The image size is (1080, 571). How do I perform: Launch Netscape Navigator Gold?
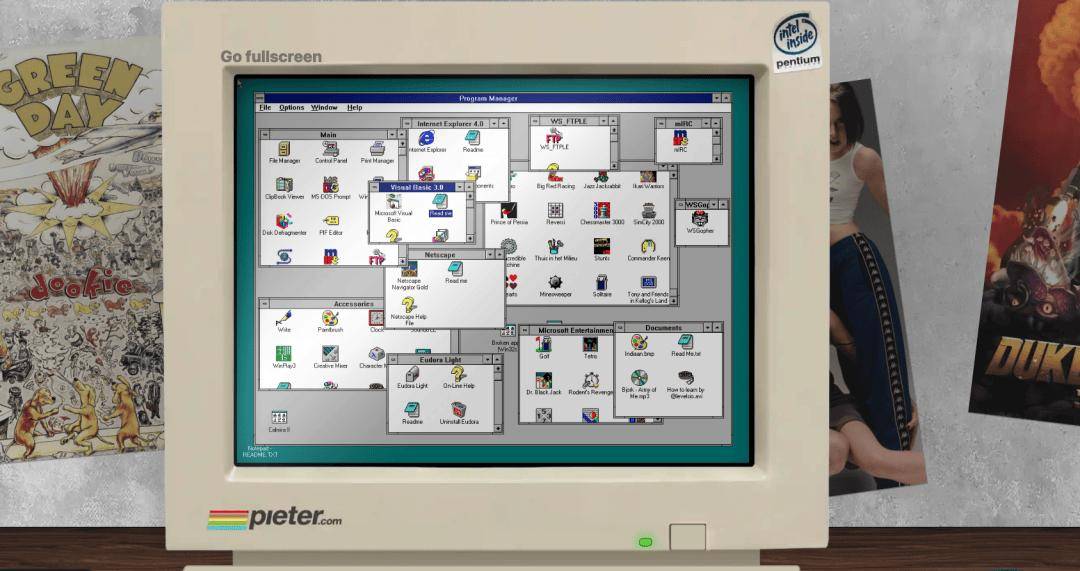point(409,276)
